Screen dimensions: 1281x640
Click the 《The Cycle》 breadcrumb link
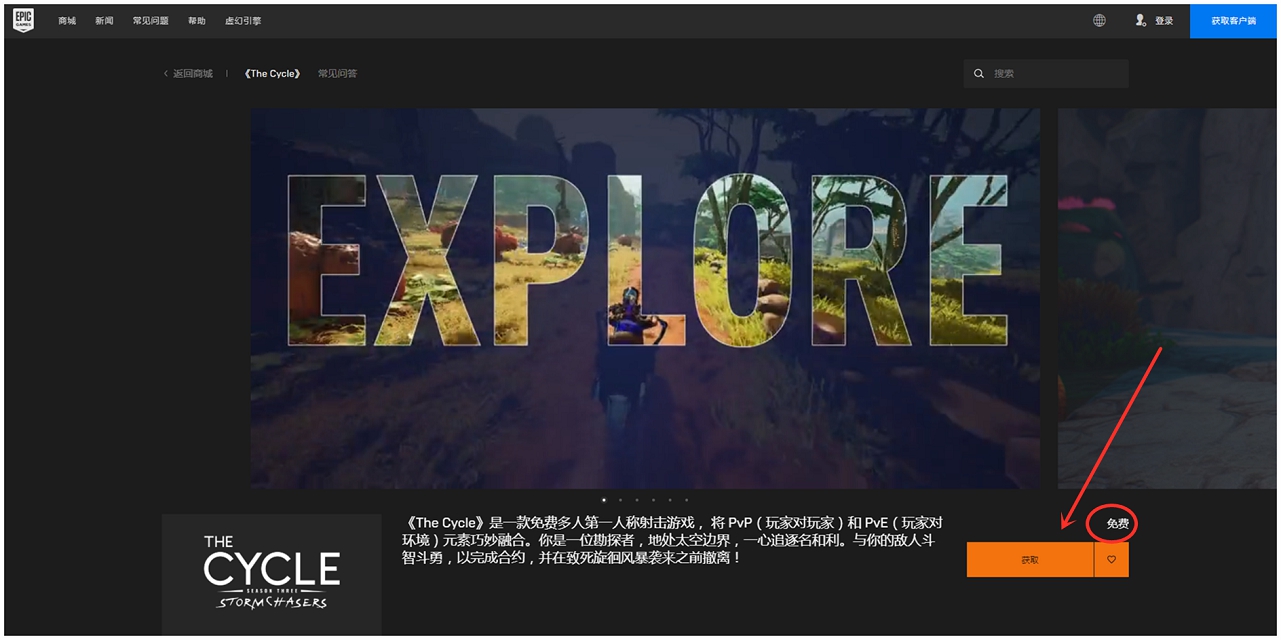coord(272,73)
